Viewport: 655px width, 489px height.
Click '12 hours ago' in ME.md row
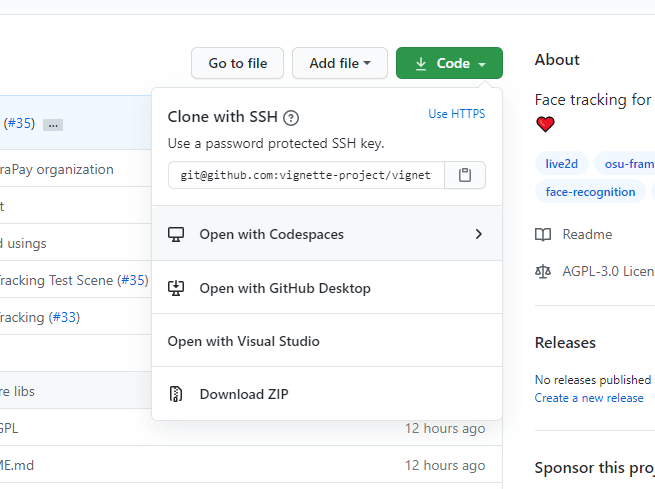pos(445,465)
